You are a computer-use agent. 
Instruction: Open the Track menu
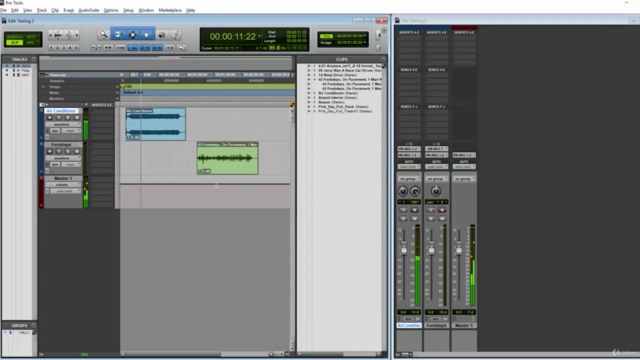[42, 10]
